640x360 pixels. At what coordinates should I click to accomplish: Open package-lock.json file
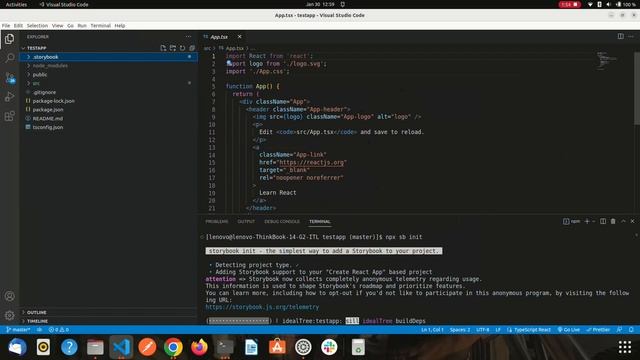point(109,101)
